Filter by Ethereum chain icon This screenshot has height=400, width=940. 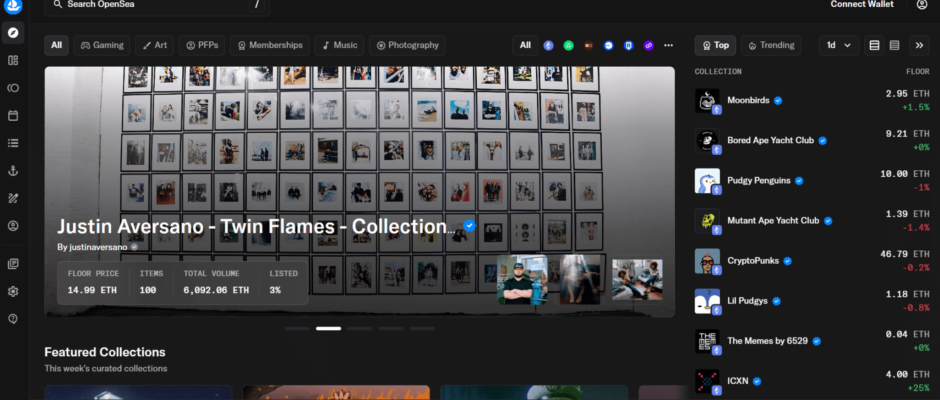[x=548, y=45]
